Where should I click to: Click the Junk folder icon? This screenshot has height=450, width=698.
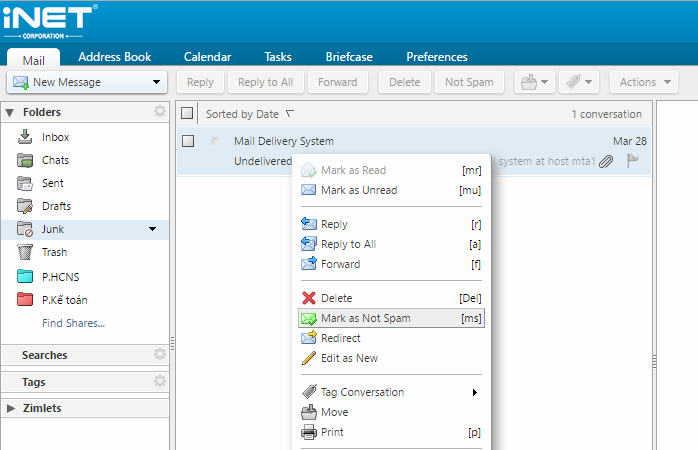(25, 229)
